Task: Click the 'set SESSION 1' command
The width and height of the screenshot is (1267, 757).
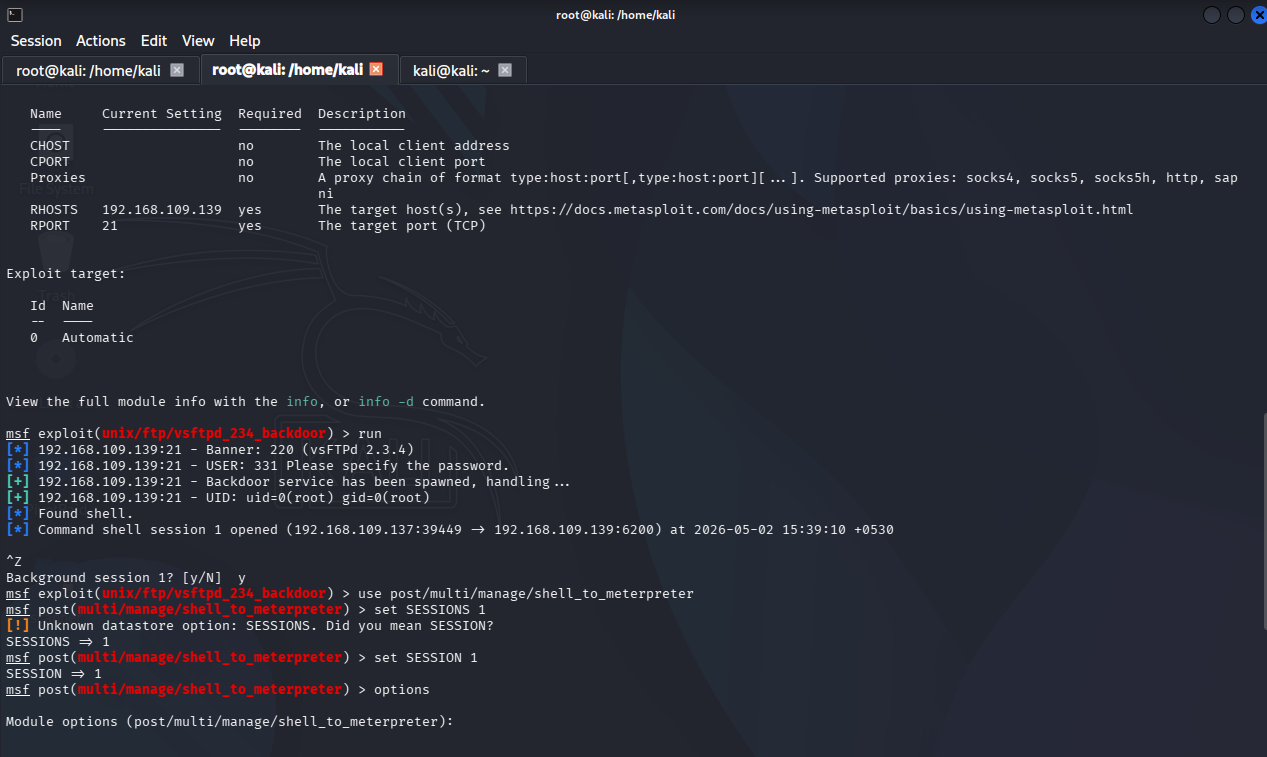Action: point(426,658)
